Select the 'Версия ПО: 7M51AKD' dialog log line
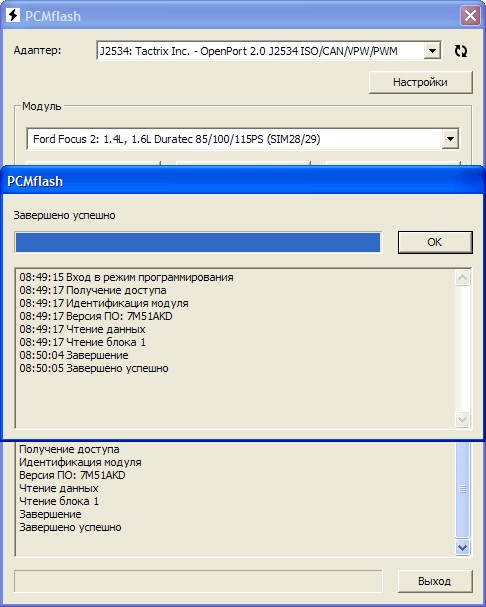Image resolution: width=486 pixels, height=607 pixels. [x=96, y=316]
